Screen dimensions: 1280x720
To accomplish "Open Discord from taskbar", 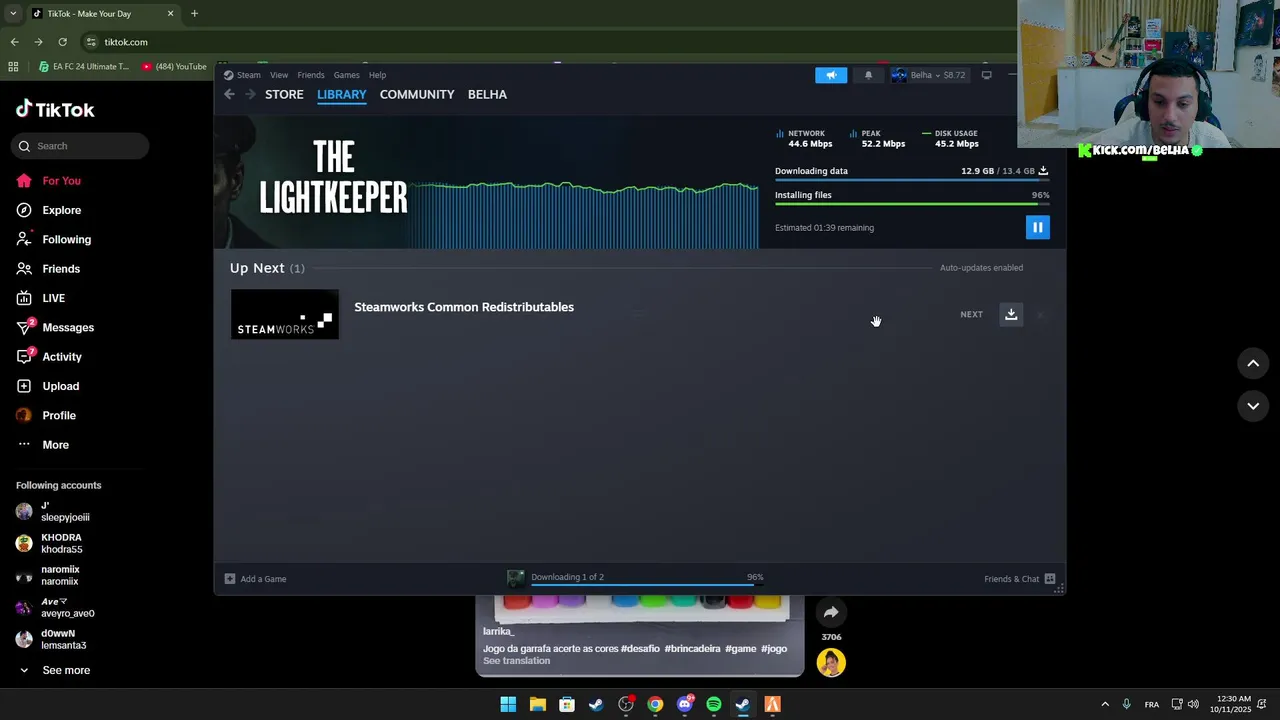I will coord(684,704).
